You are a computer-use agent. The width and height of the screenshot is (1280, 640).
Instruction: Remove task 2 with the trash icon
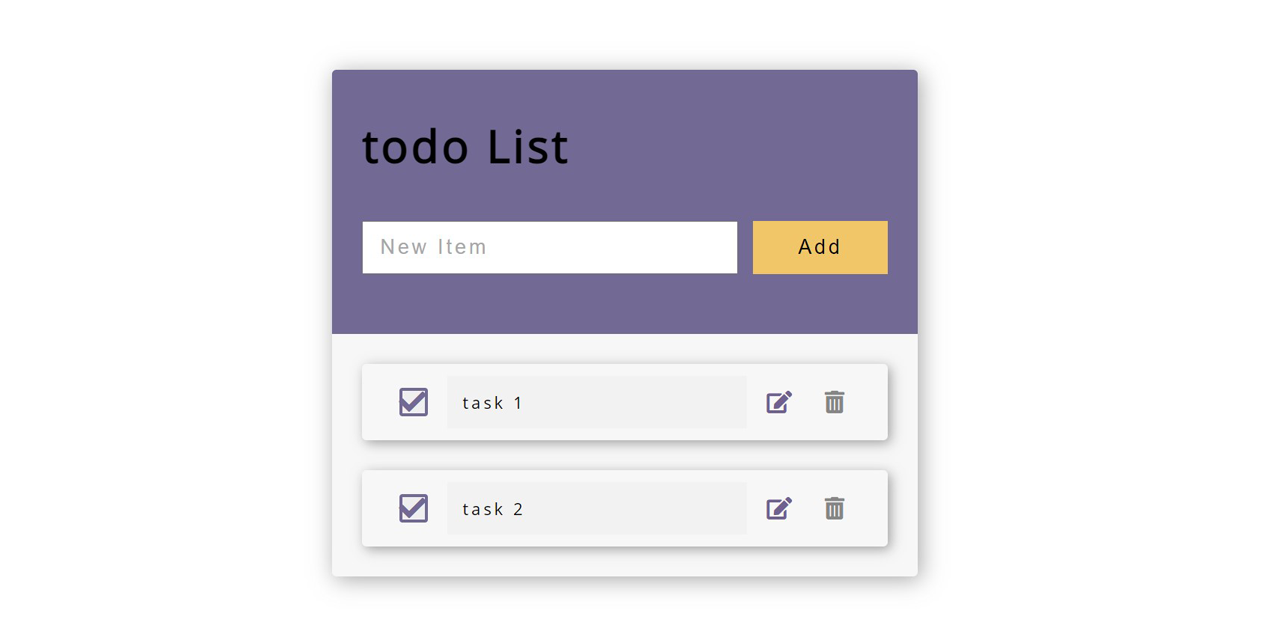pos(834,508)
